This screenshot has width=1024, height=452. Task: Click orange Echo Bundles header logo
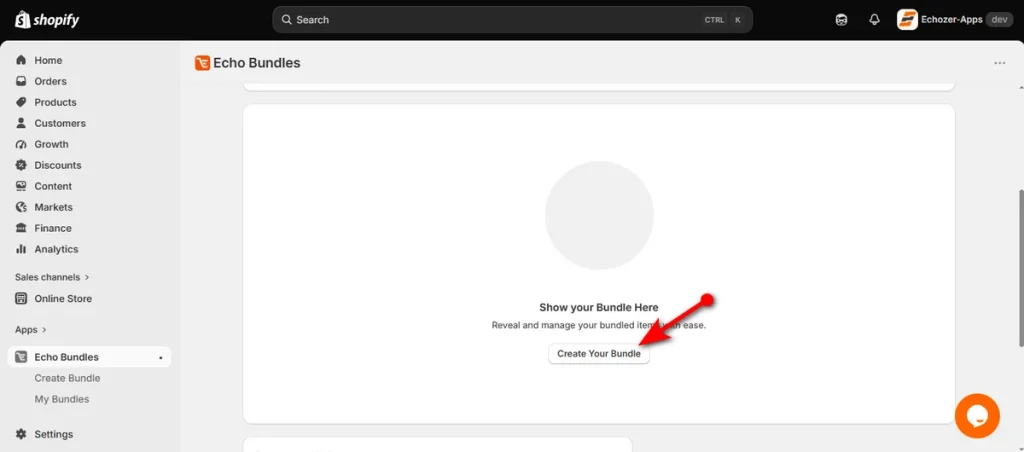click(x=202, y=63)
